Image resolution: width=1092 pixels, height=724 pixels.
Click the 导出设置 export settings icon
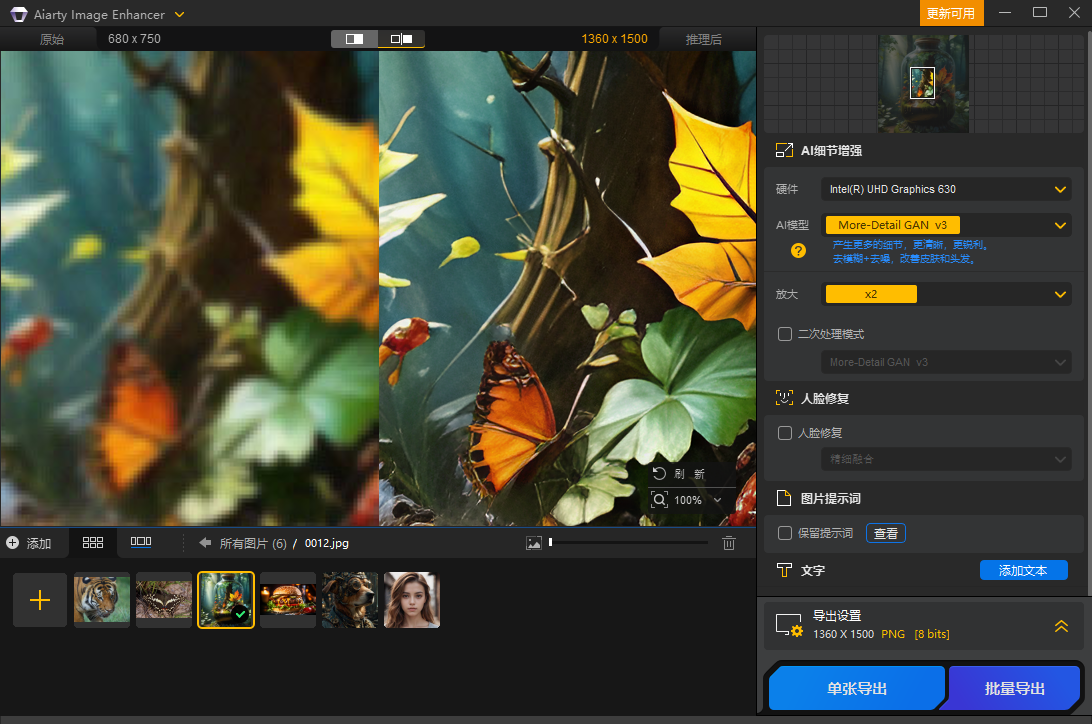[790, 625]
